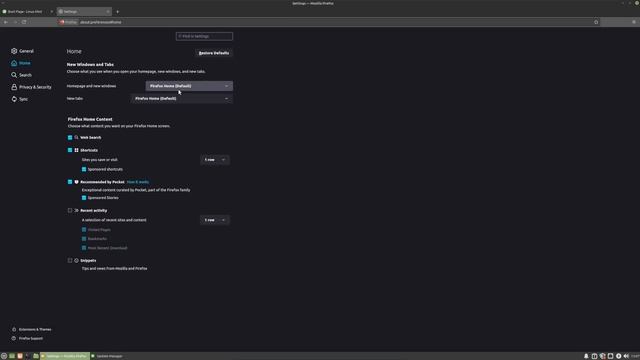Image resolution: width=640 pixels, height=360 pixels.
Task: Launch Firefox from the orange panel icon
Action: 20,356
